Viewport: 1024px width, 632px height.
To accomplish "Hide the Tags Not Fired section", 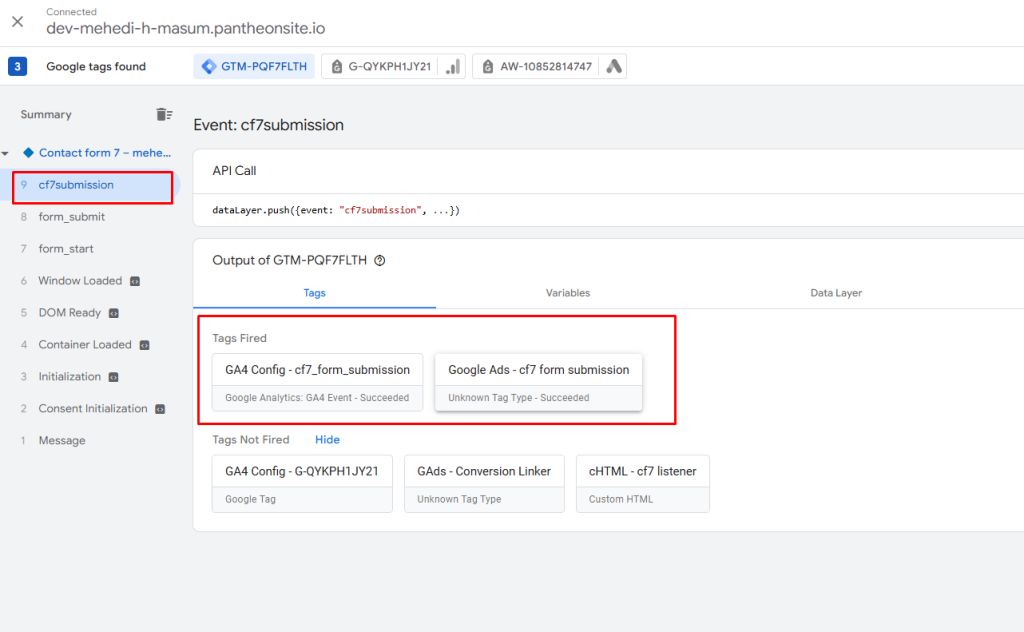I will [x=327, y=440].
